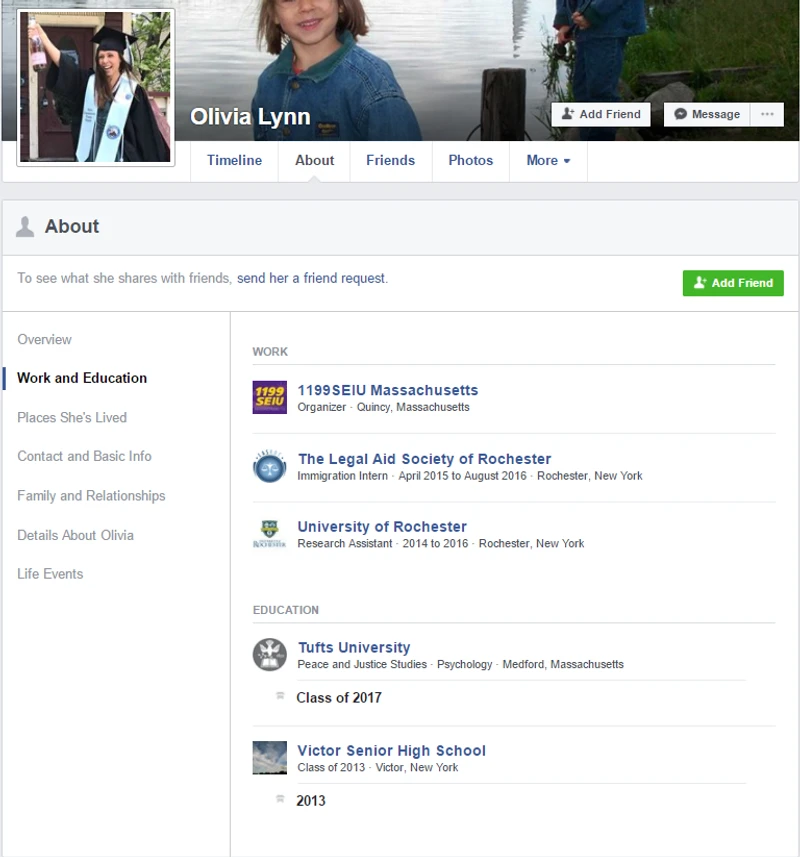Select the About tab
The image size is (800, 857).
tap(315, 160)
